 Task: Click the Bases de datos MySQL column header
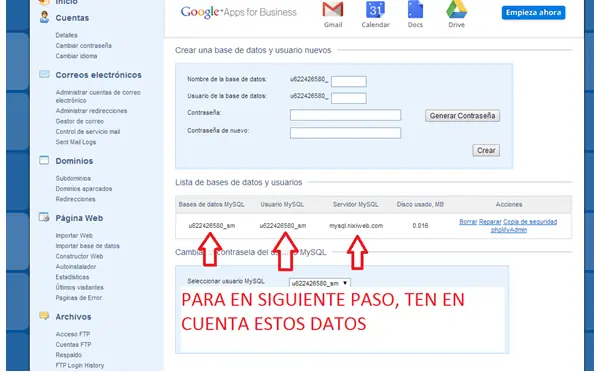click(211, 204)
